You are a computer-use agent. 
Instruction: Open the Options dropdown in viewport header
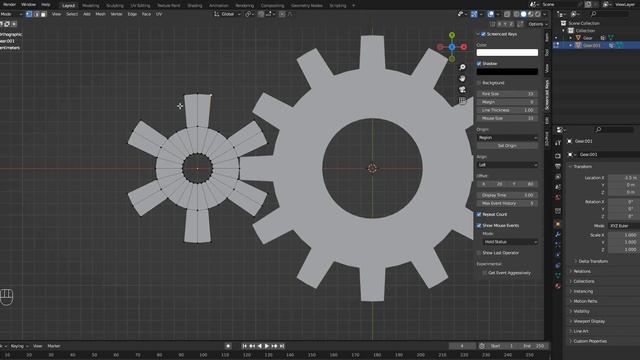coord(538,24)
